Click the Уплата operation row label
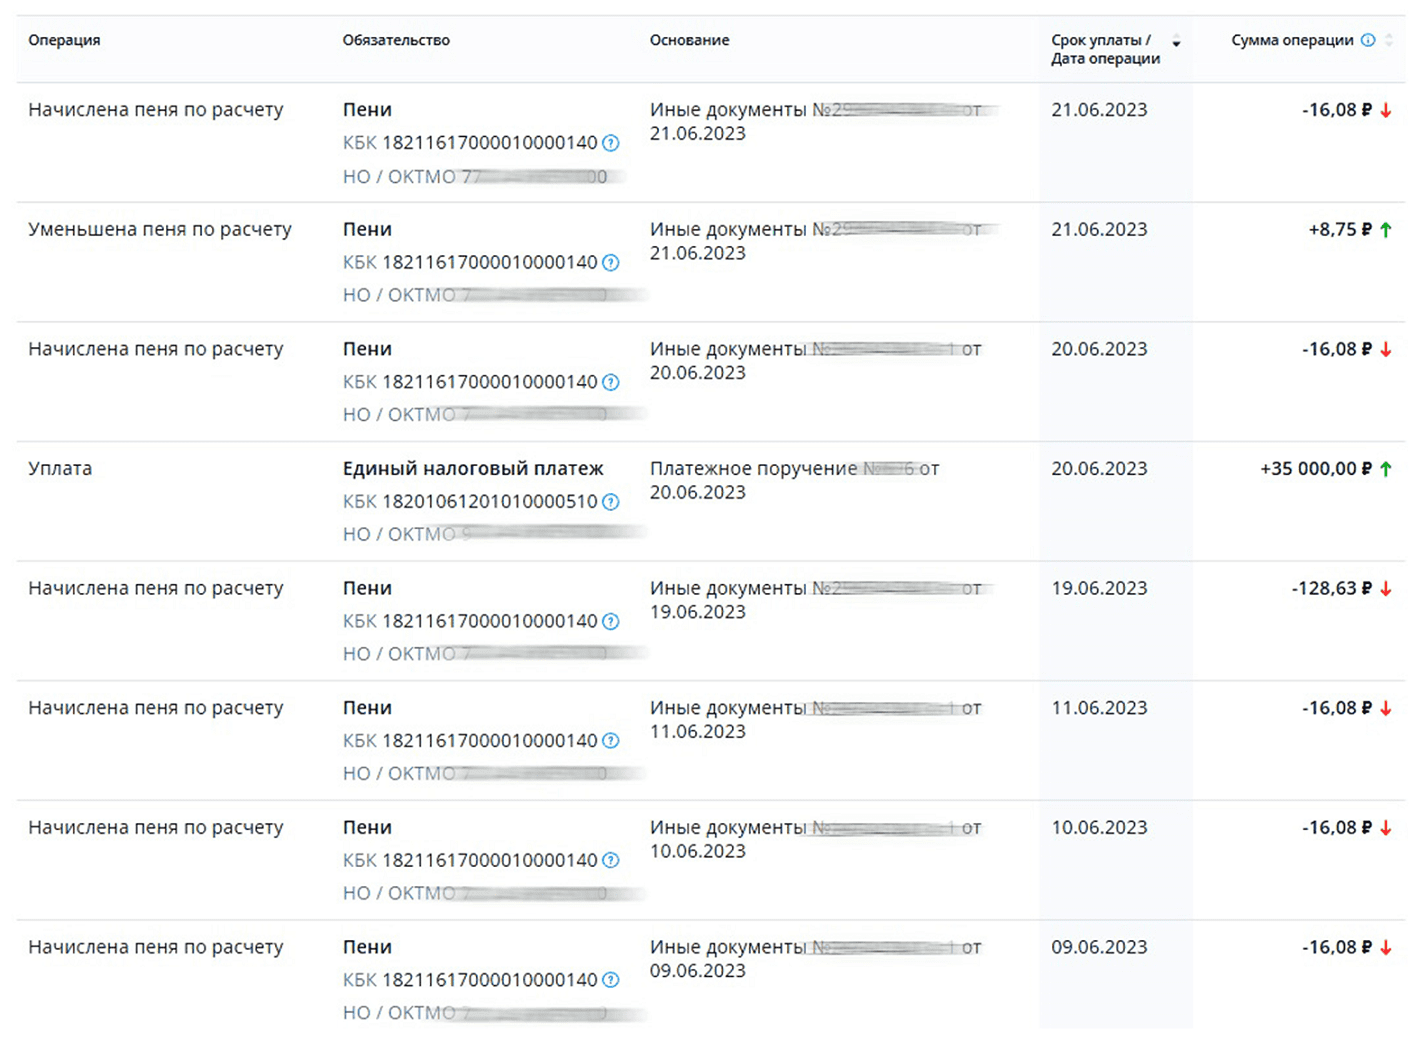1418x1050 pixels. pos(60,469)
